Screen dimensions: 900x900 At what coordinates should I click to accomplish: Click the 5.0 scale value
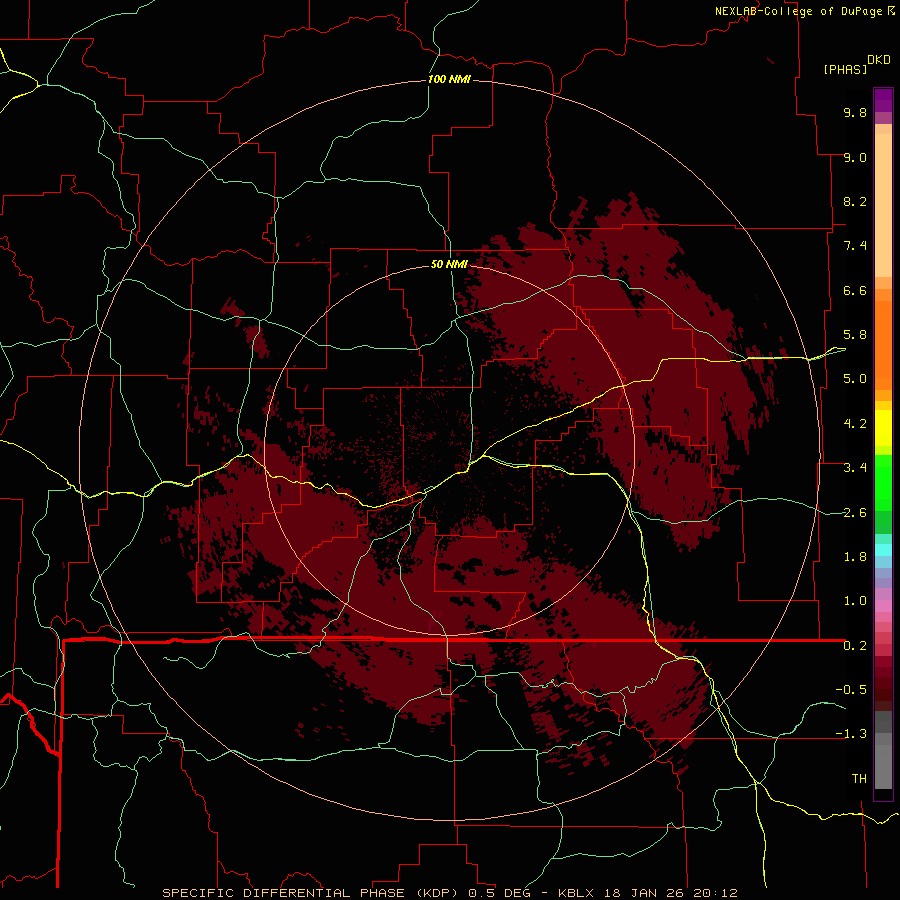[855, 379]
